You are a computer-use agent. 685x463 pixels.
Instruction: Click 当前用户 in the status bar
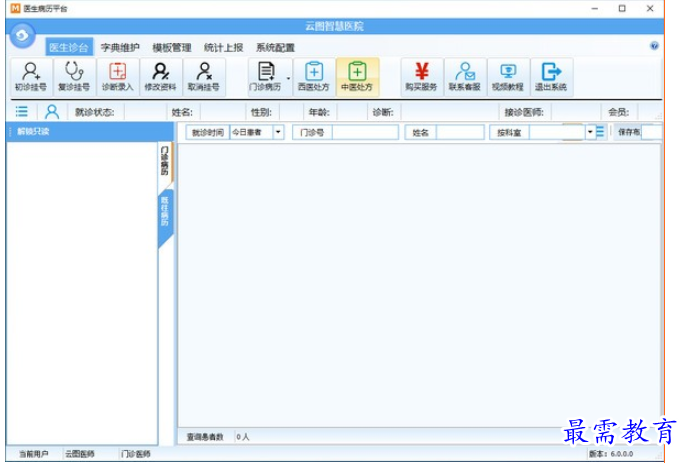click(34, 454)
